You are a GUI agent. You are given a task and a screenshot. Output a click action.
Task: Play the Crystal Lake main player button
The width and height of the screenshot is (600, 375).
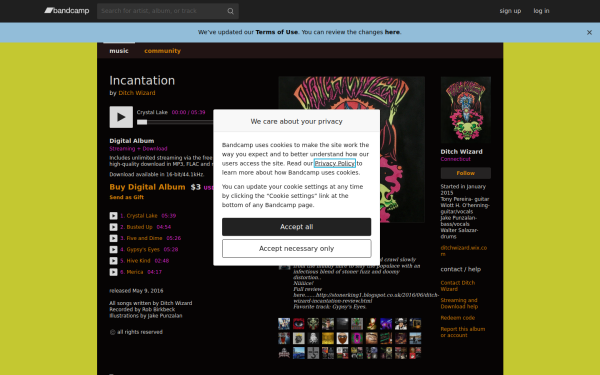[x=121, y=117]
